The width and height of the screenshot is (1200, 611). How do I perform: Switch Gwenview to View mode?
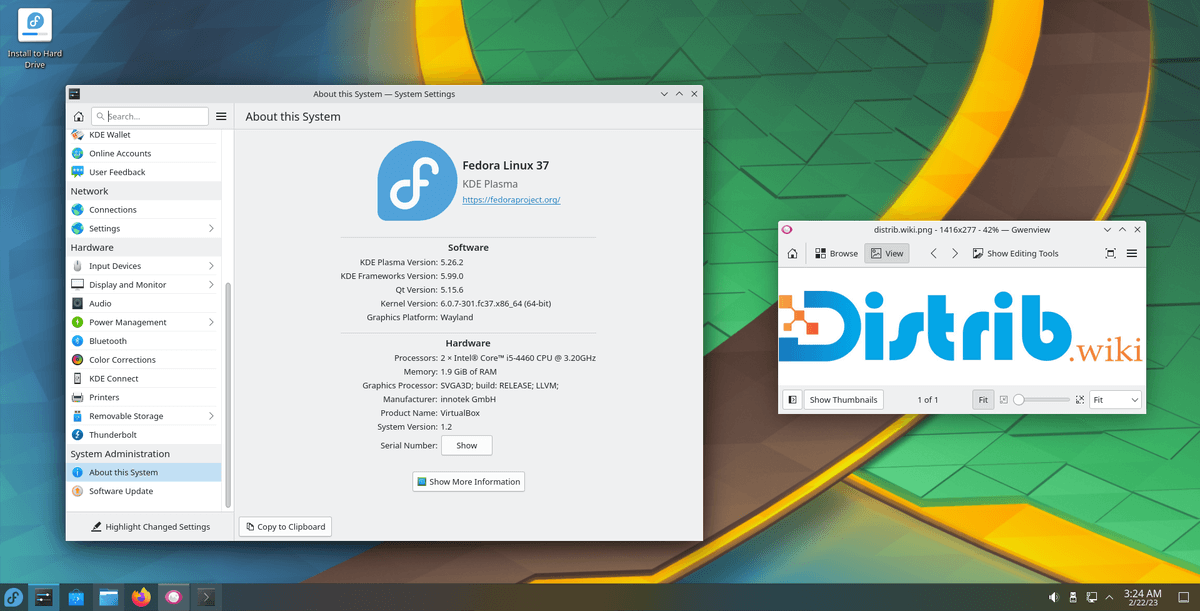[x=886, y=253]
